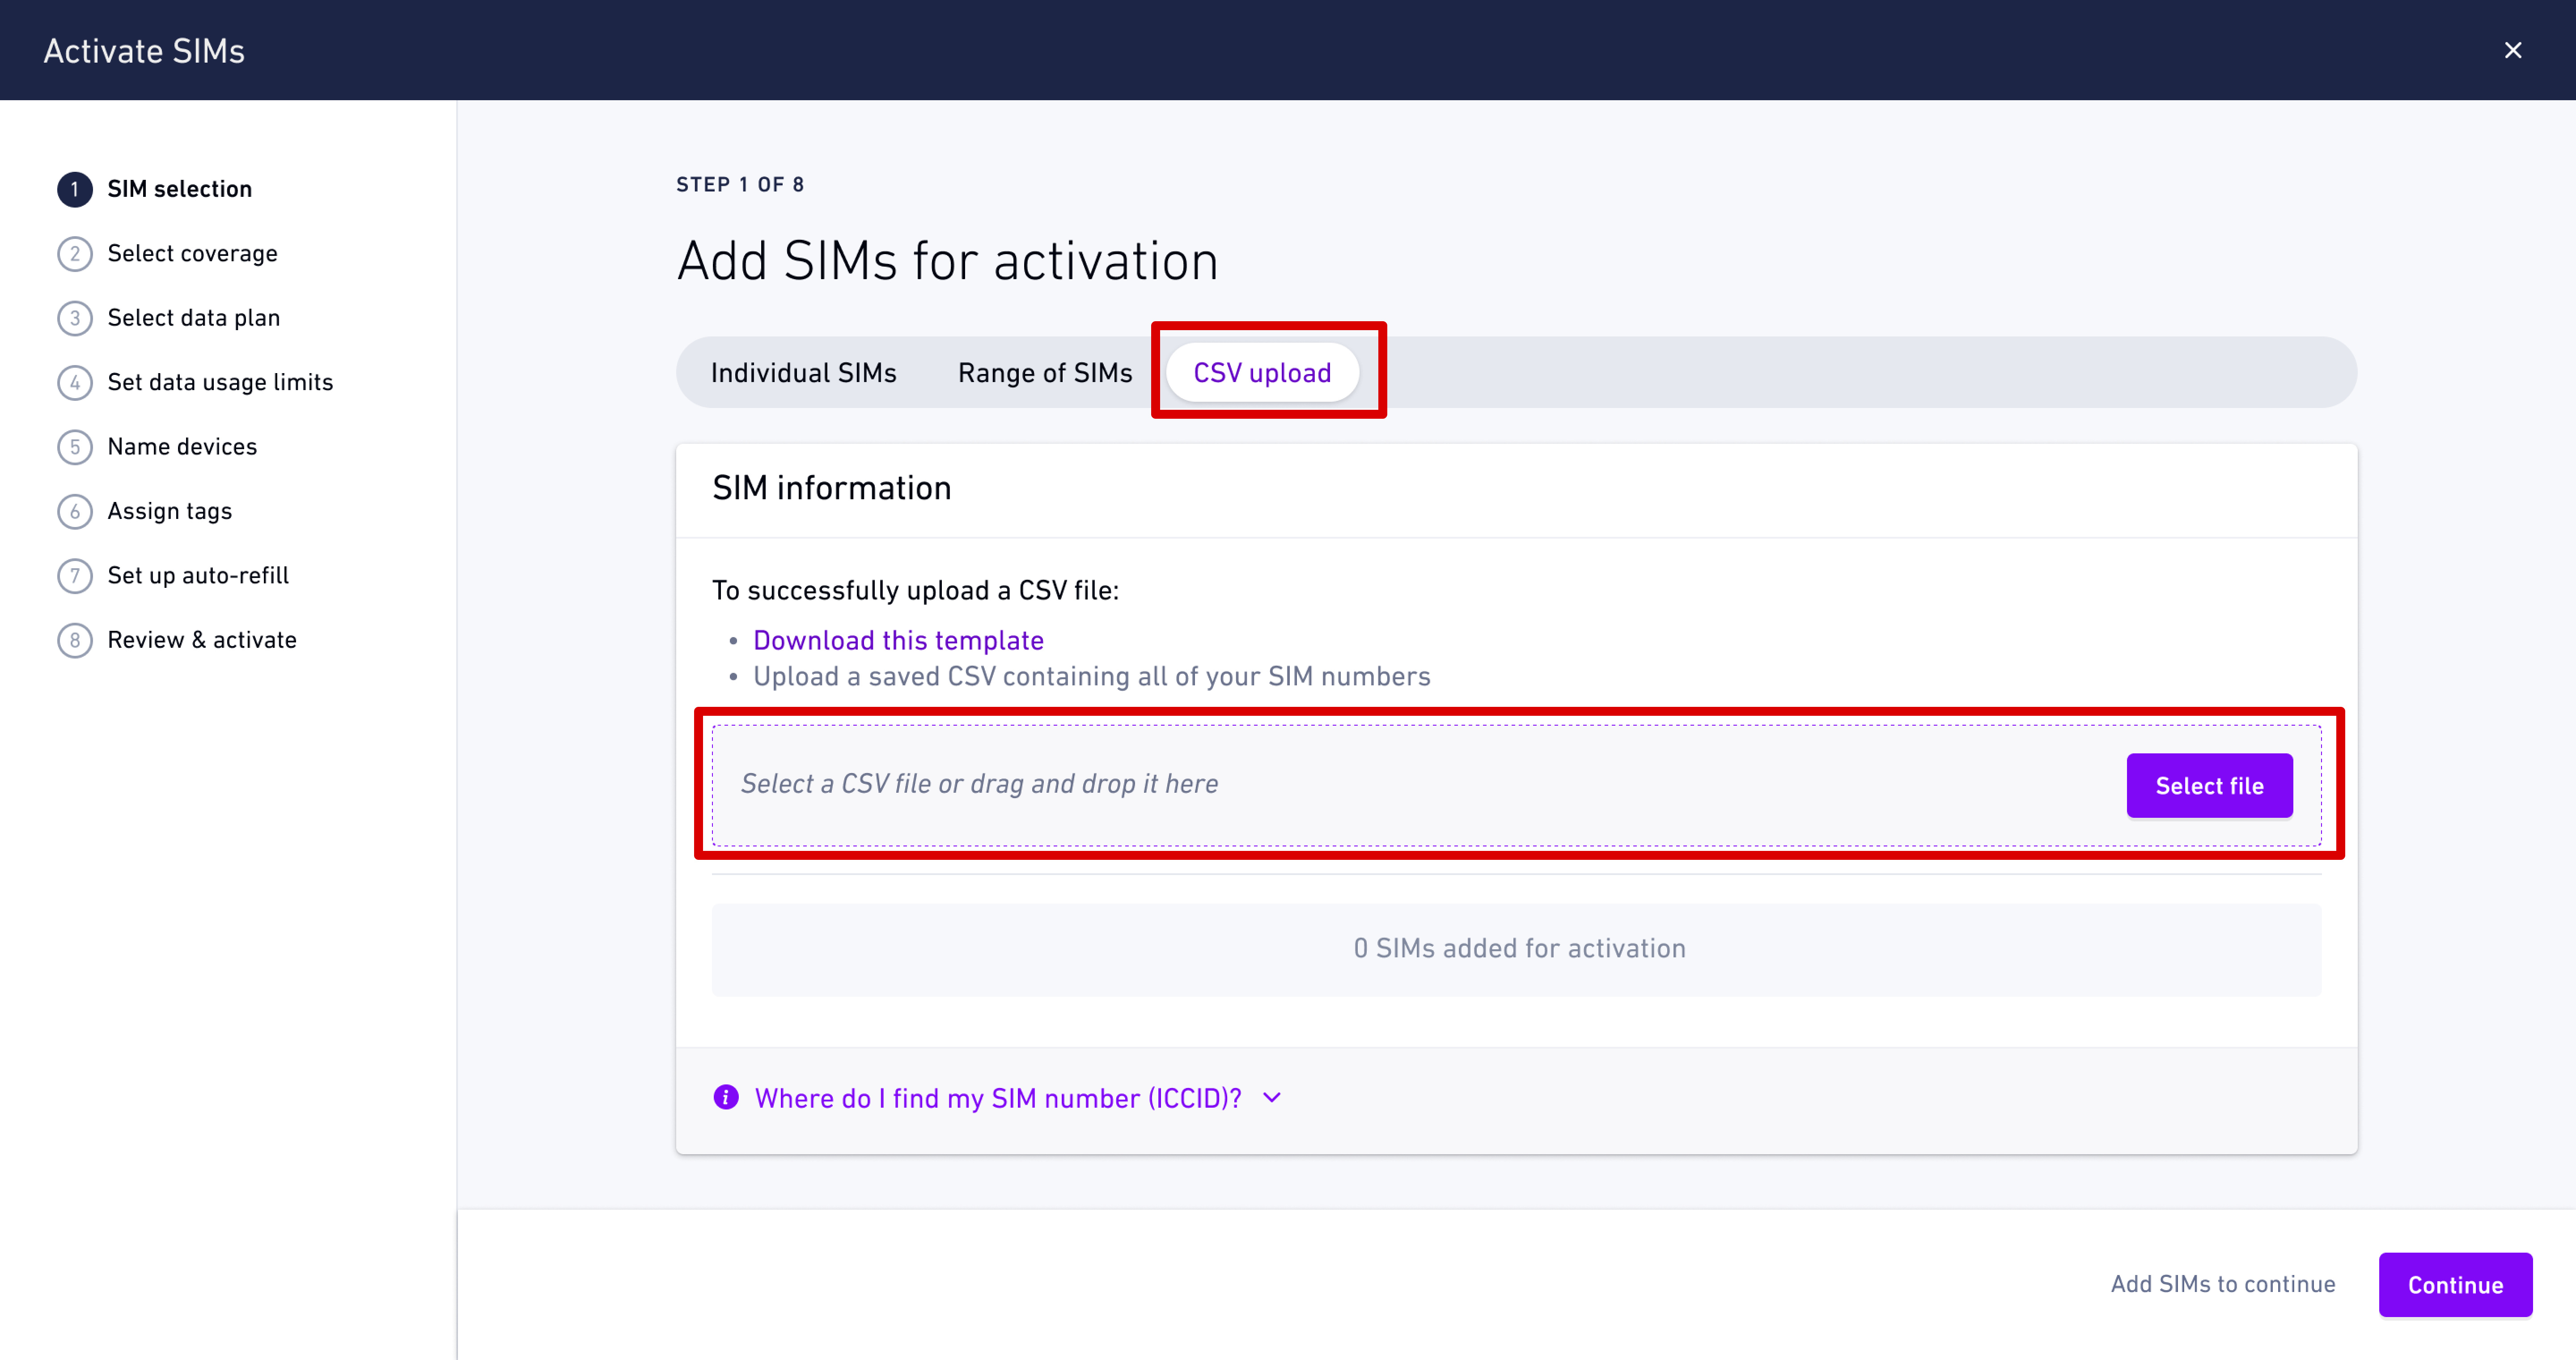
Task: Collapse the ICCID help section chevron
Action: (1272, 1097)
